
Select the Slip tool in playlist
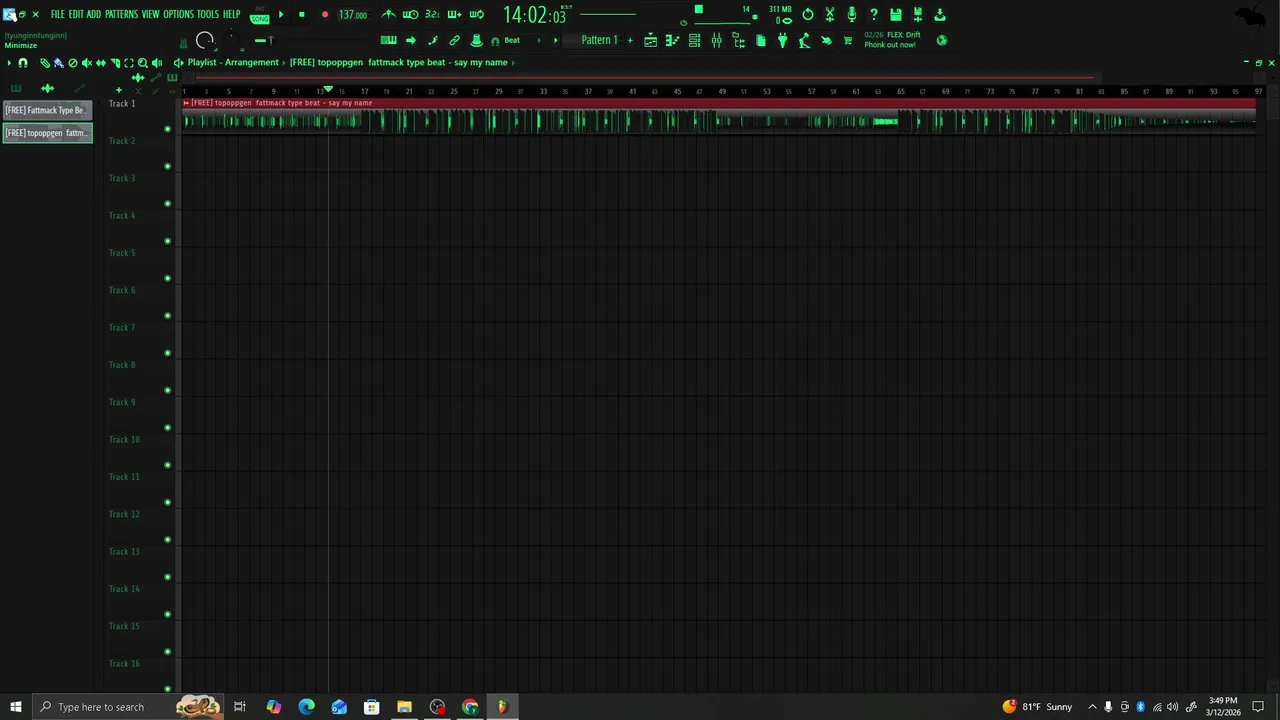click(101, 63)
